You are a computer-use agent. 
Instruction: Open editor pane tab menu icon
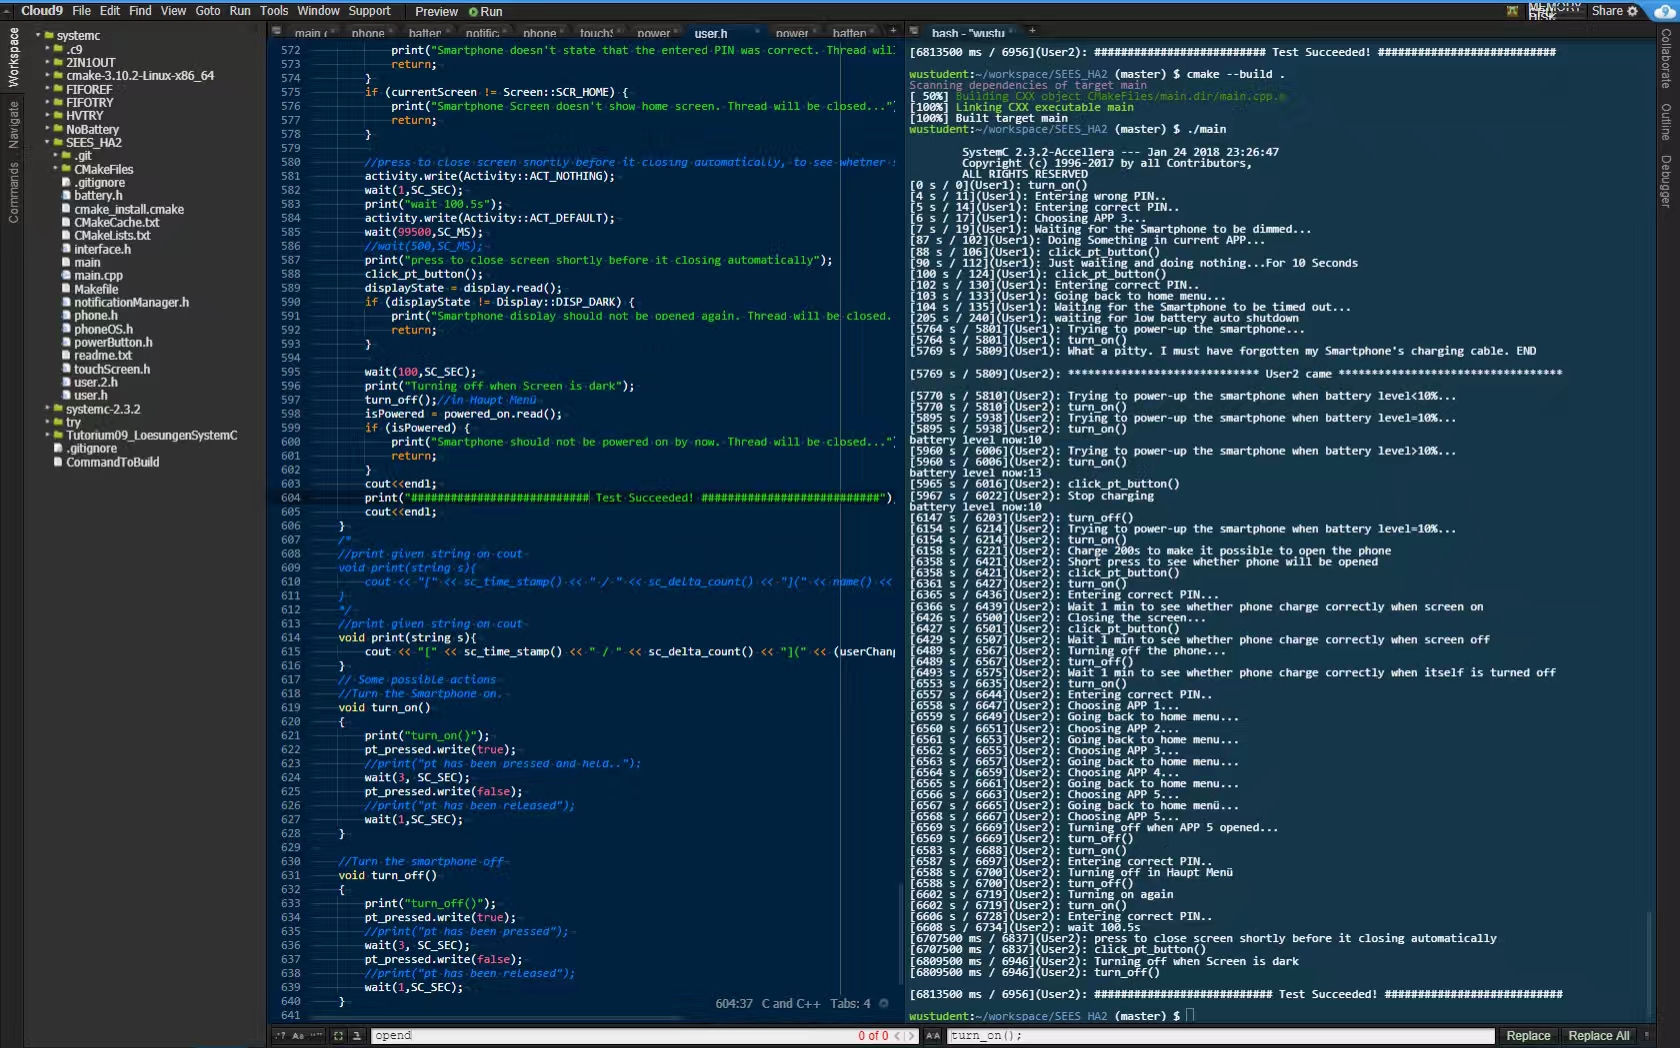tap(277, 31)
